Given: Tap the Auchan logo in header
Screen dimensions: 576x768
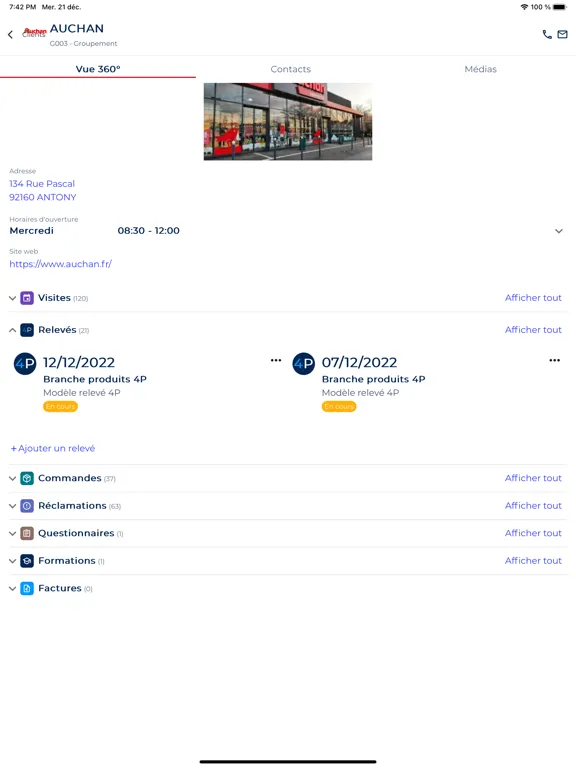Looking at the screenshot, I should click(x=34, y=32).
